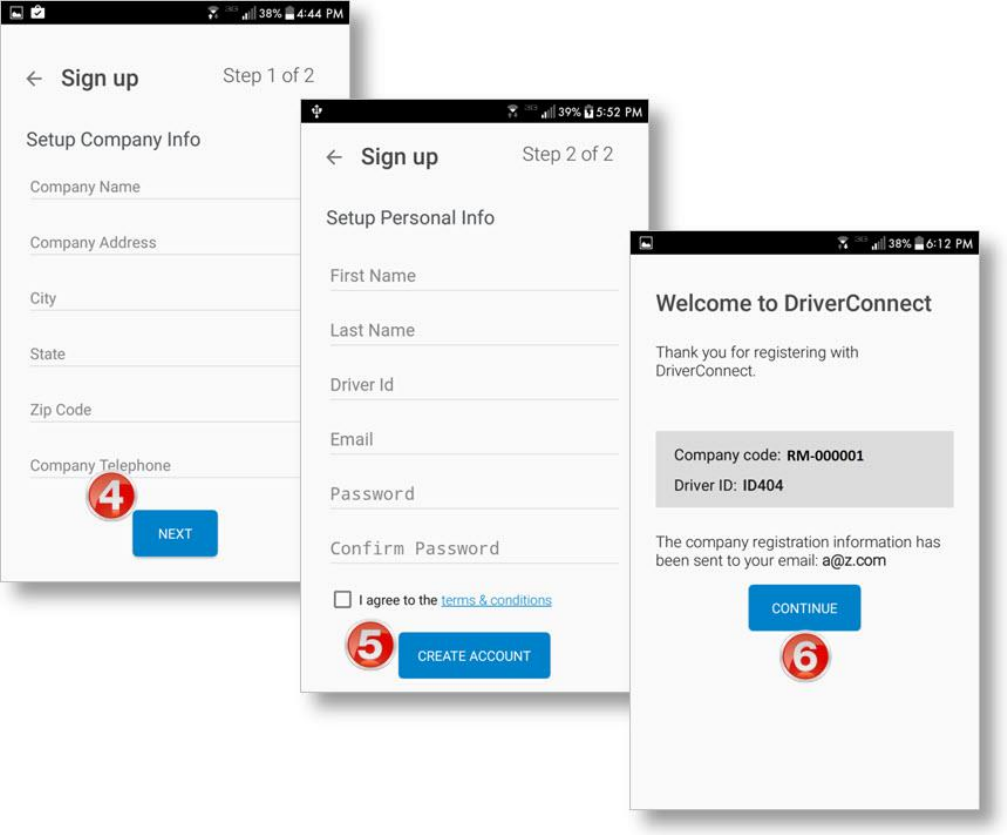
Task: Click the Step 1 of 2 label
Action: pos(268,76)
